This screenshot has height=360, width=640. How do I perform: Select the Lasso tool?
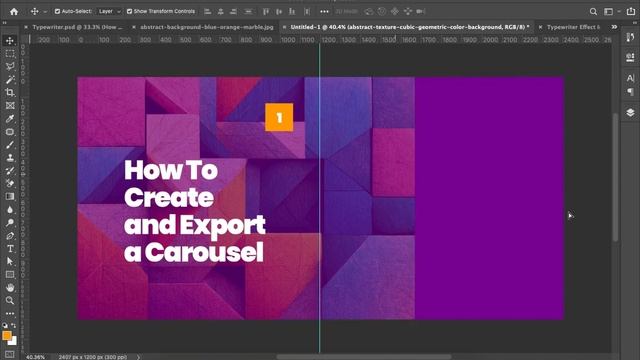click(x=10, y=67)
